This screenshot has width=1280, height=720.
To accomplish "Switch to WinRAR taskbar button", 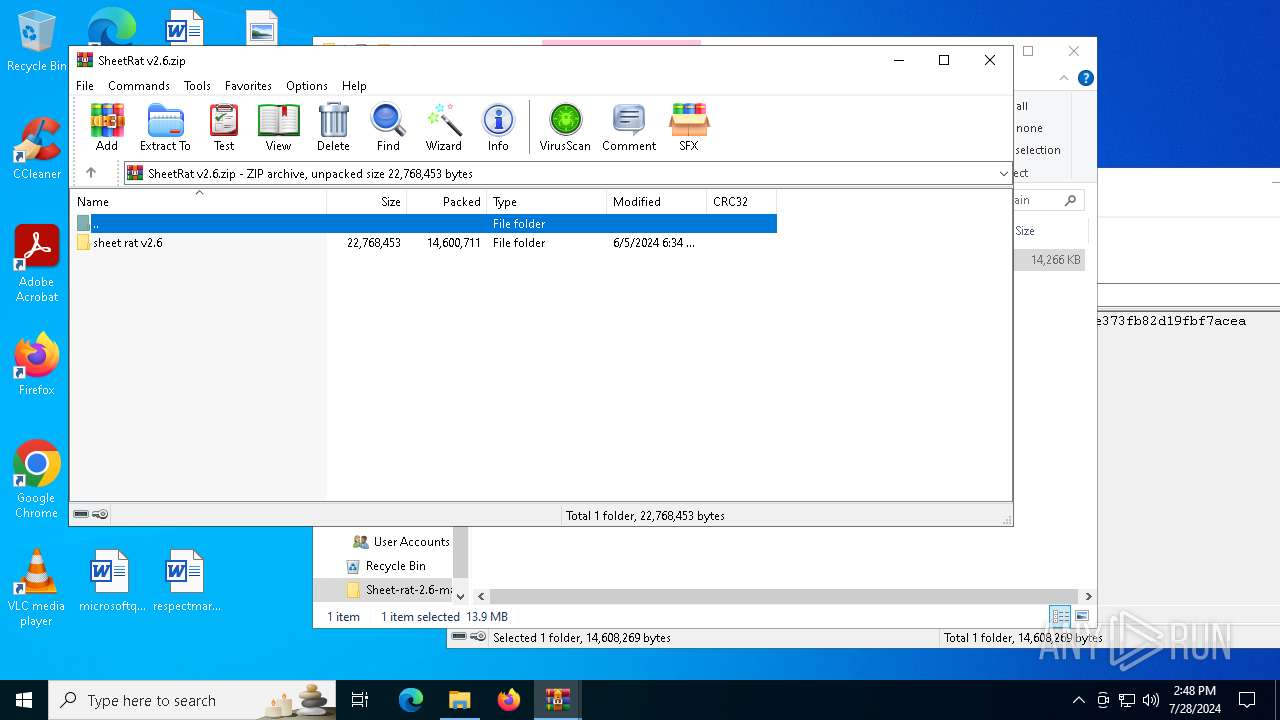I will (x=557, y=700).
